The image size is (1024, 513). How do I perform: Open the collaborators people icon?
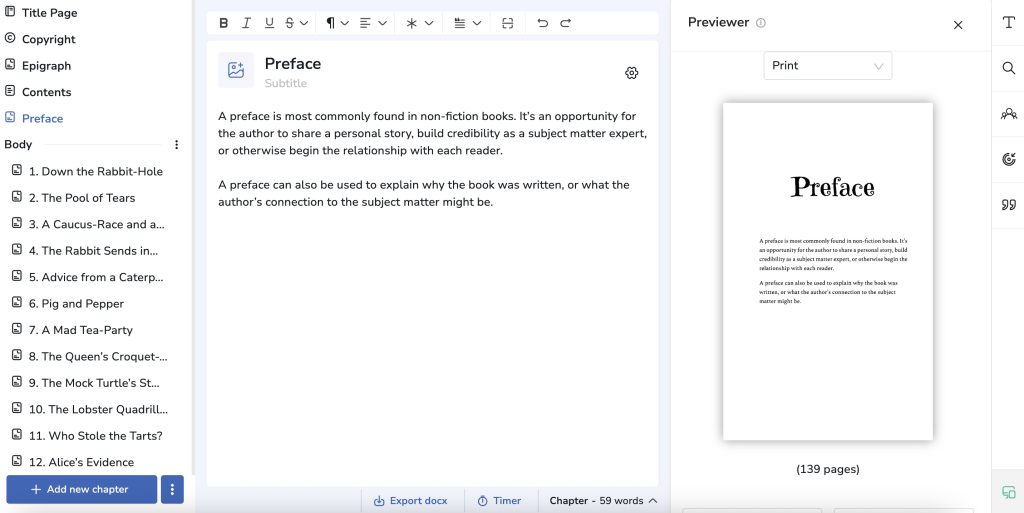click(1008, 114)
